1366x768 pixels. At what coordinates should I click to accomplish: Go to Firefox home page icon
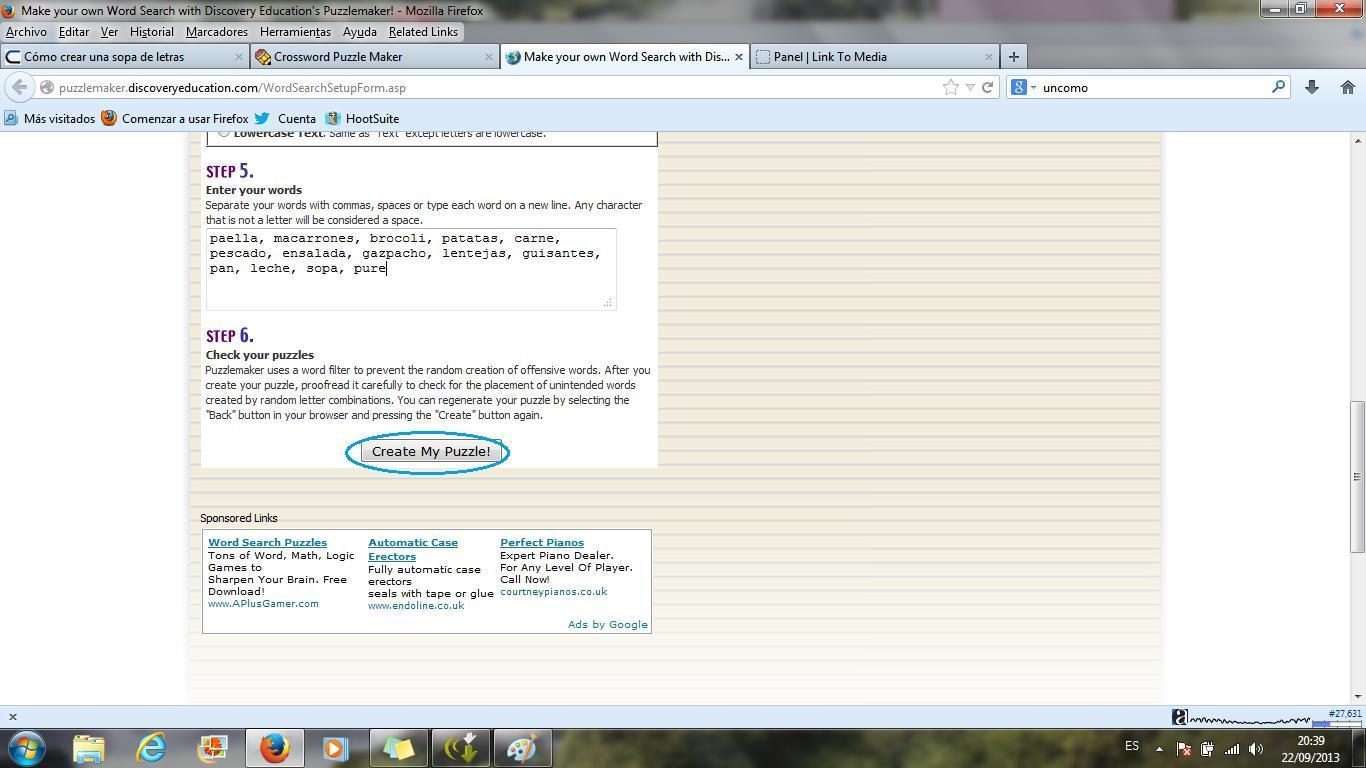[1347, 87]
